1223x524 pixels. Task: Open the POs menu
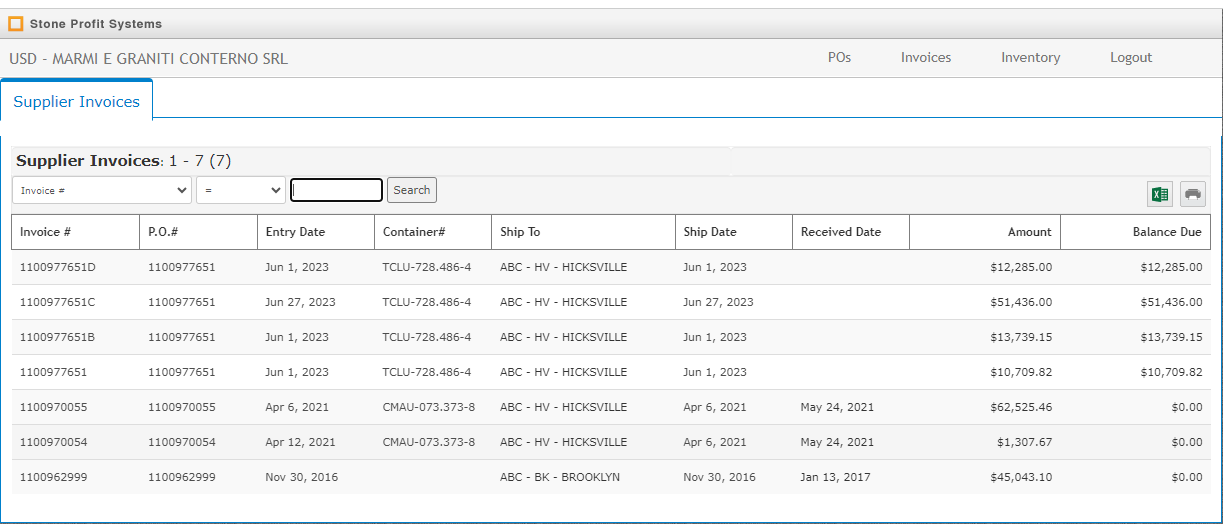(839, 58)
